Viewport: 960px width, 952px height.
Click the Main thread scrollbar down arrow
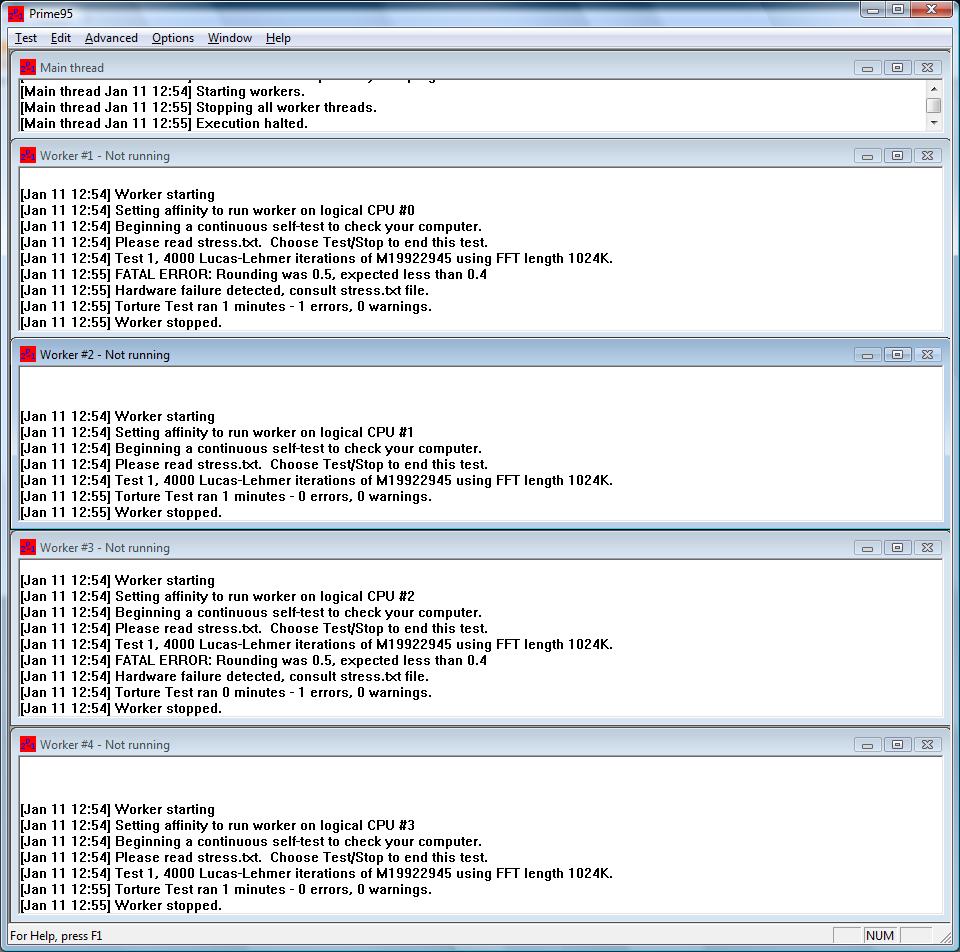click(934, 123)
